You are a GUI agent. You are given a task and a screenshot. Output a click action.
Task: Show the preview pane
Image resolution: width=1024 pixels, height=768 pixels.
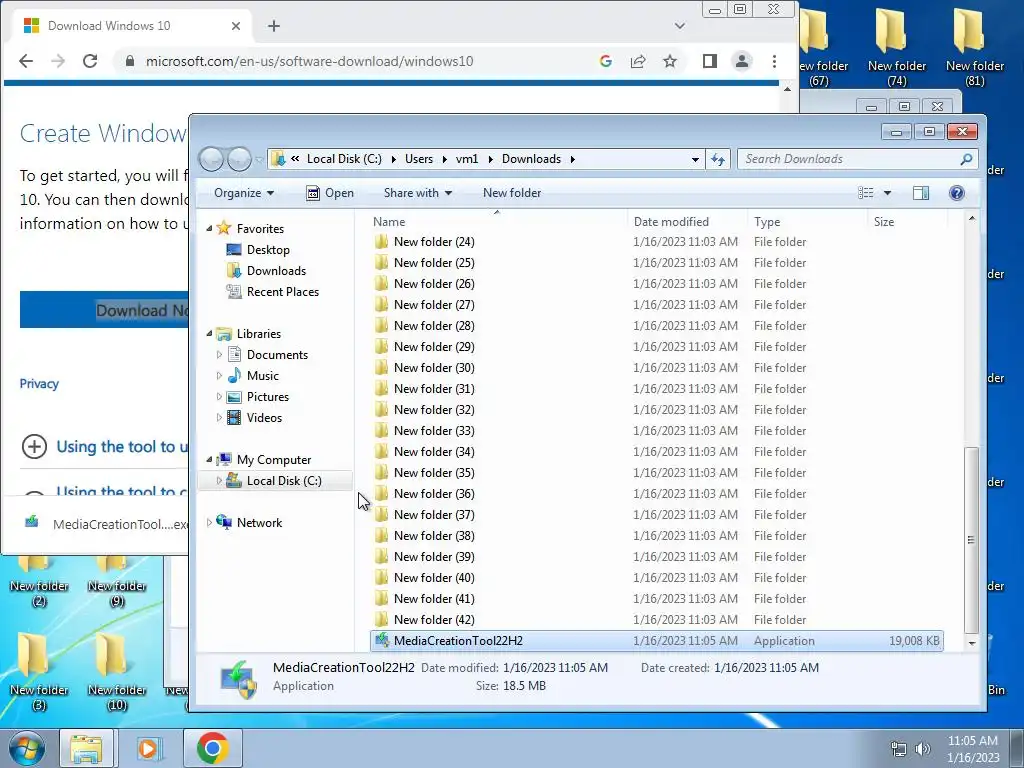[x=921, y=193]
